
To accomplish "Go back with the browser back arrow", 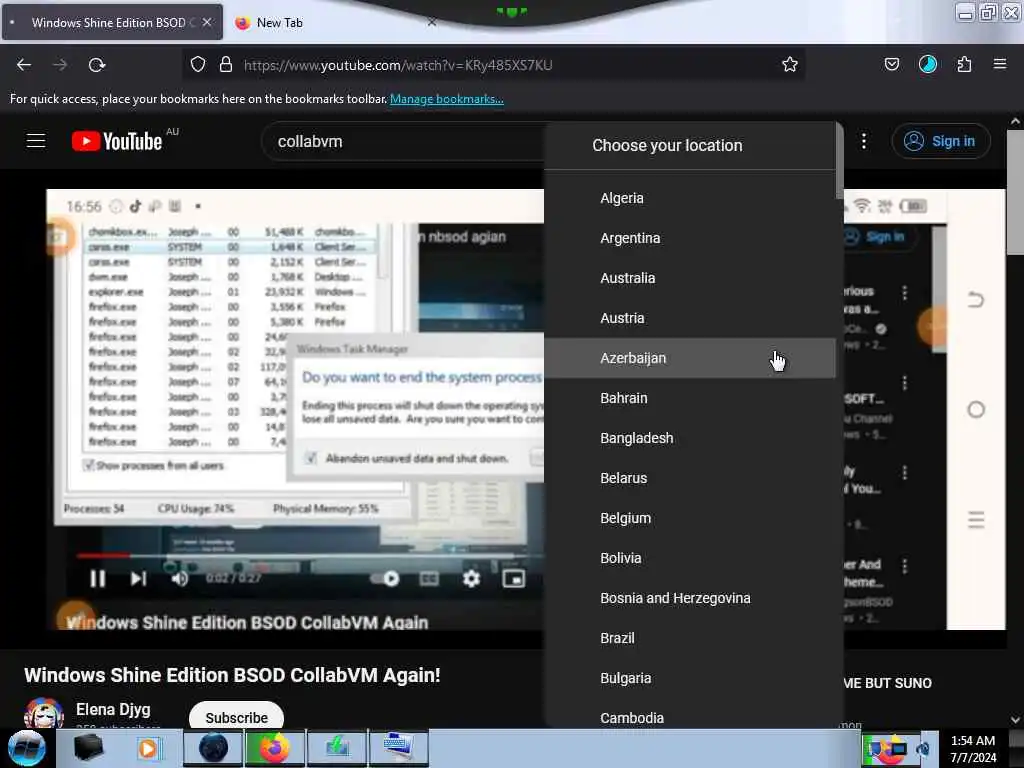I will coord(24,65).
